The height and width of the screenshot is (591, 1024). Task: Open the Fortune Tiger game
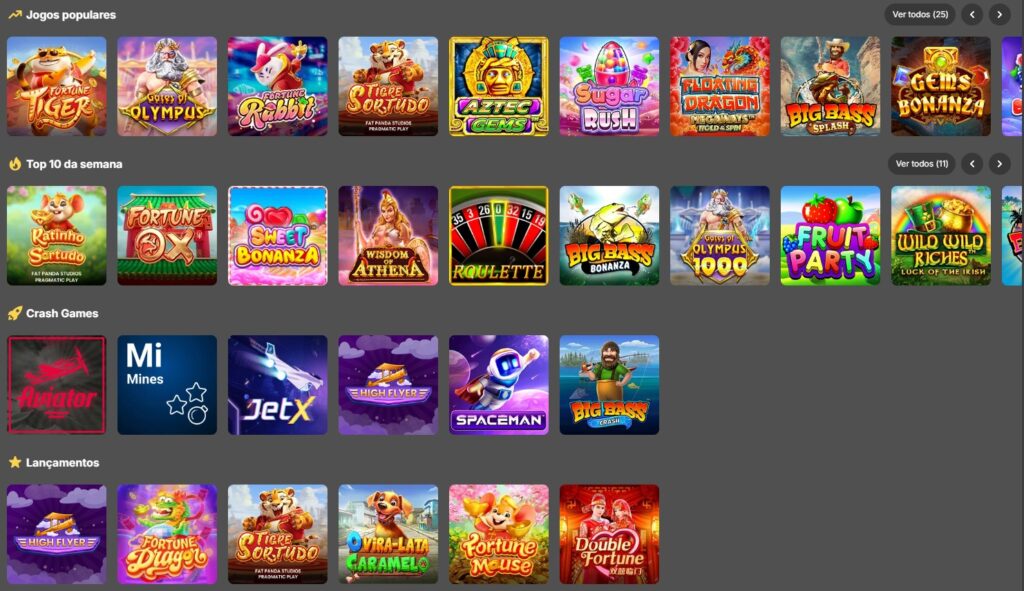(x=57, y=86)
